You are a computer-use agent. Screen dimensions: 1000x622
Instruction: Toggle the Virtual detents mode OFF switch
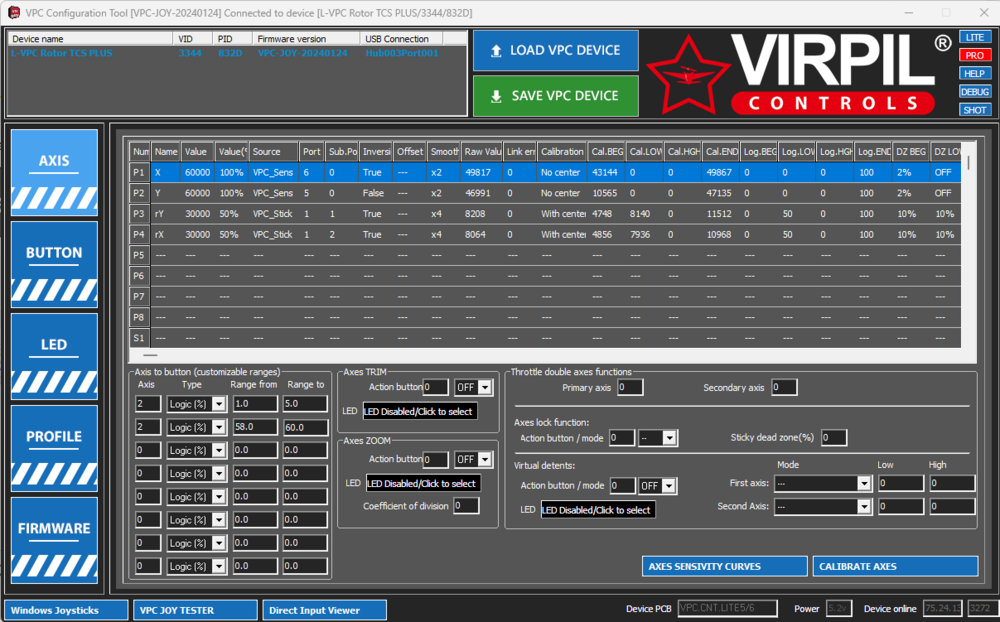tap(660, 485)
